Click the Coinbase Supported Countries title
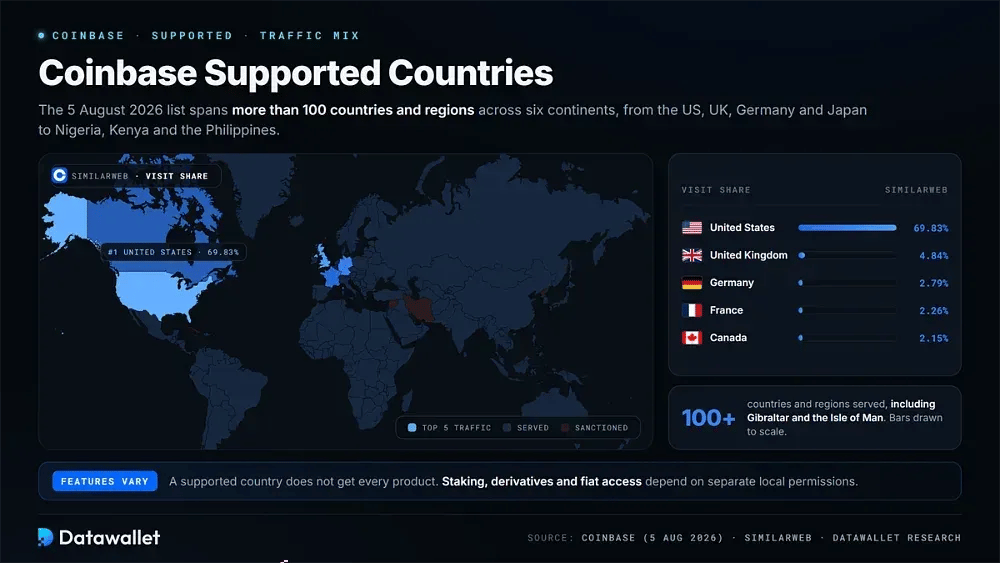This screenshot has width=1000, height=563. (296, 73)
